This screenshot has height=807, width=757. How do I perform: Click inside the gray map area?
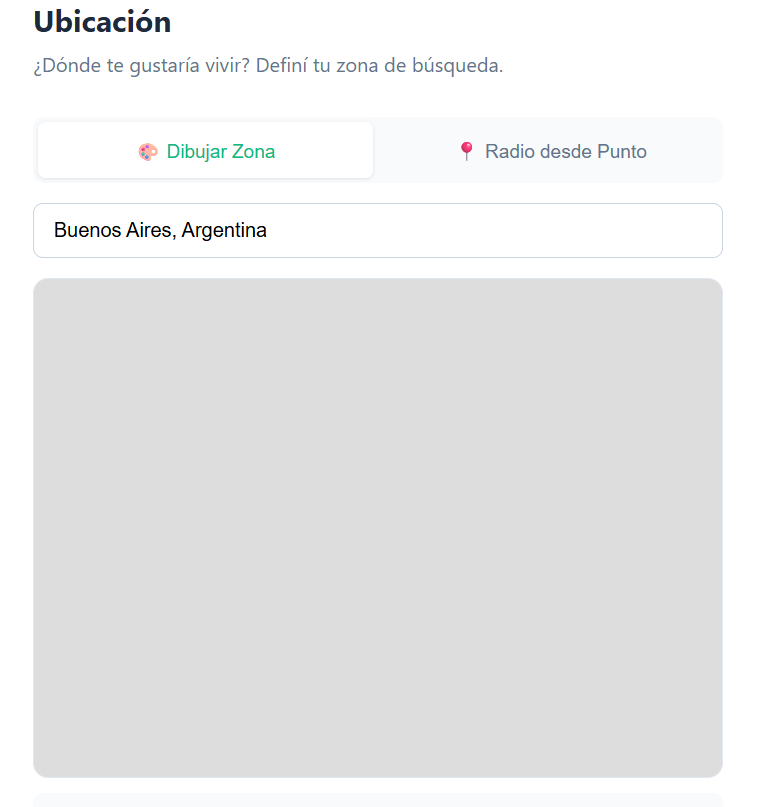tap(378, 528)
